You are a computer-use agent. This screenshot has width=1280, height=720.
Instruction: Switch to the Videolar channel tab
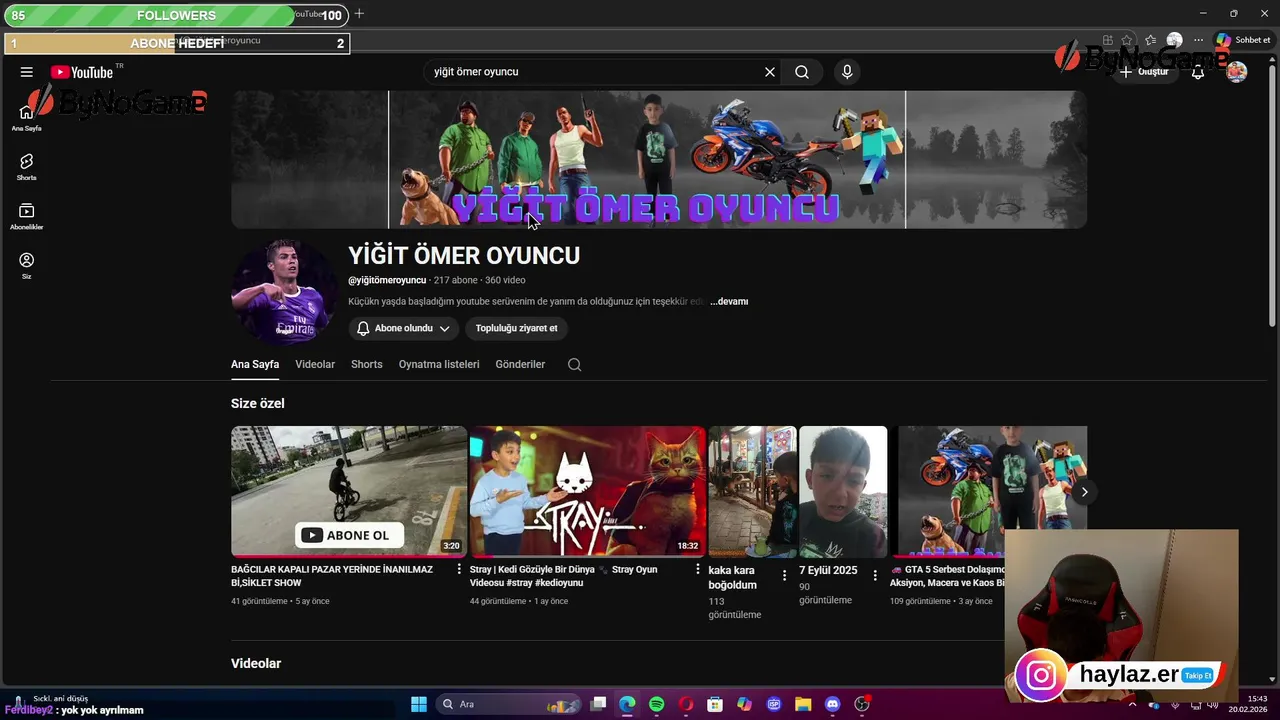click(x=315, y=364)
